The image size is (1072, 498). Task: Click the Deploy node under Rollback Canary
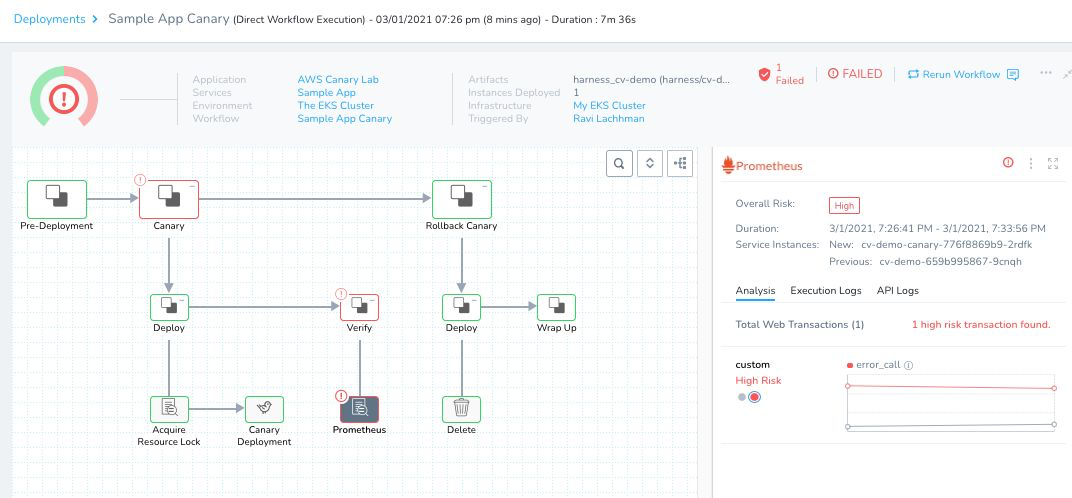point(461,307)
